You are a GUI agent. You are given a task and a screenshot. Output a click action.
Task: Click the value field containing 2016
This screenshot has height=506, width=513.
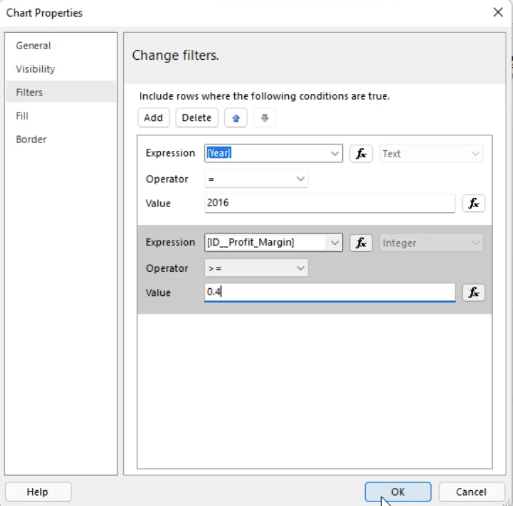pyautogui.click(x=330, y=203)
